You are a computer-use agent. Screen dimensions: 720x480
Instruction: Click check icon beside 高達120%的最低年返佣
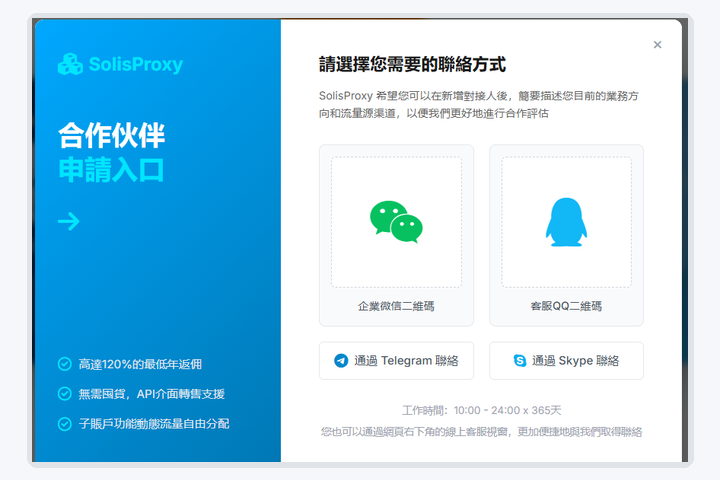65,364
